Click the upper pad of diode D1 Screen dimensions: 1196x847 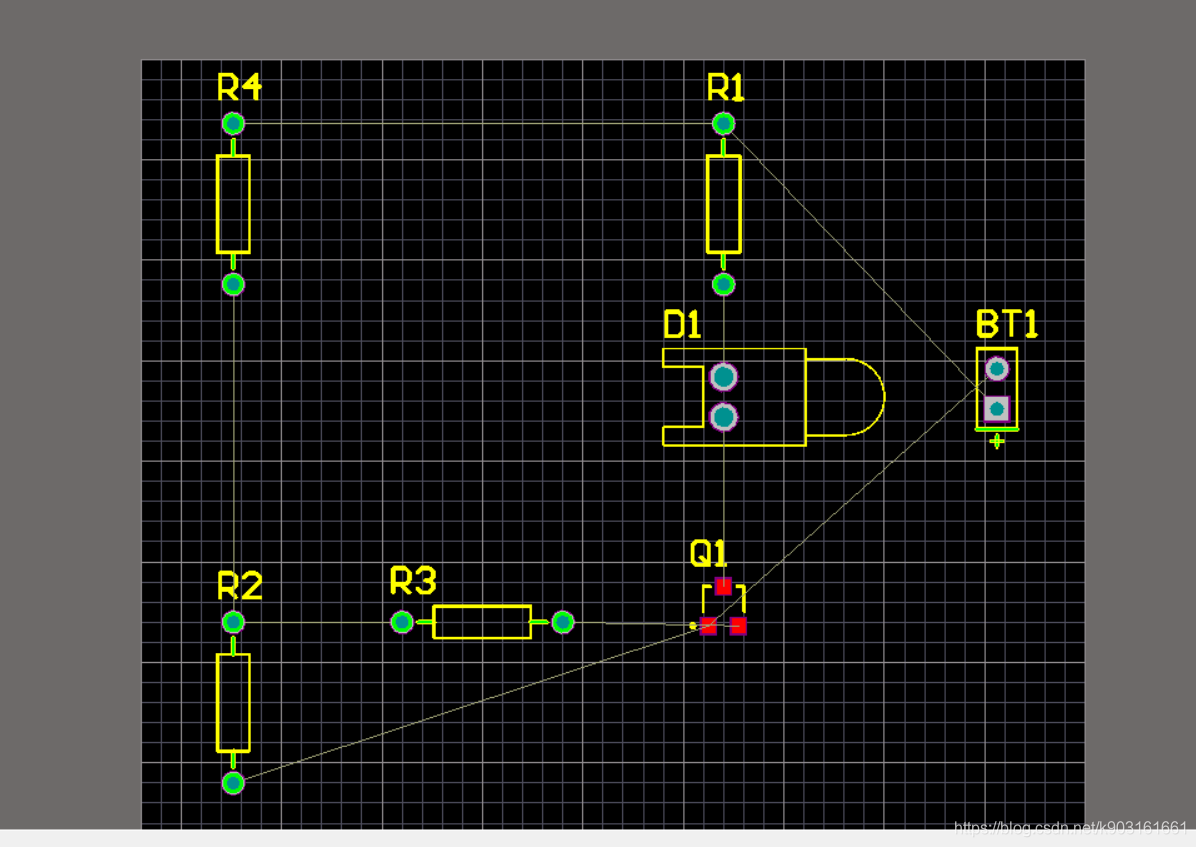click(x=723, y=377)
